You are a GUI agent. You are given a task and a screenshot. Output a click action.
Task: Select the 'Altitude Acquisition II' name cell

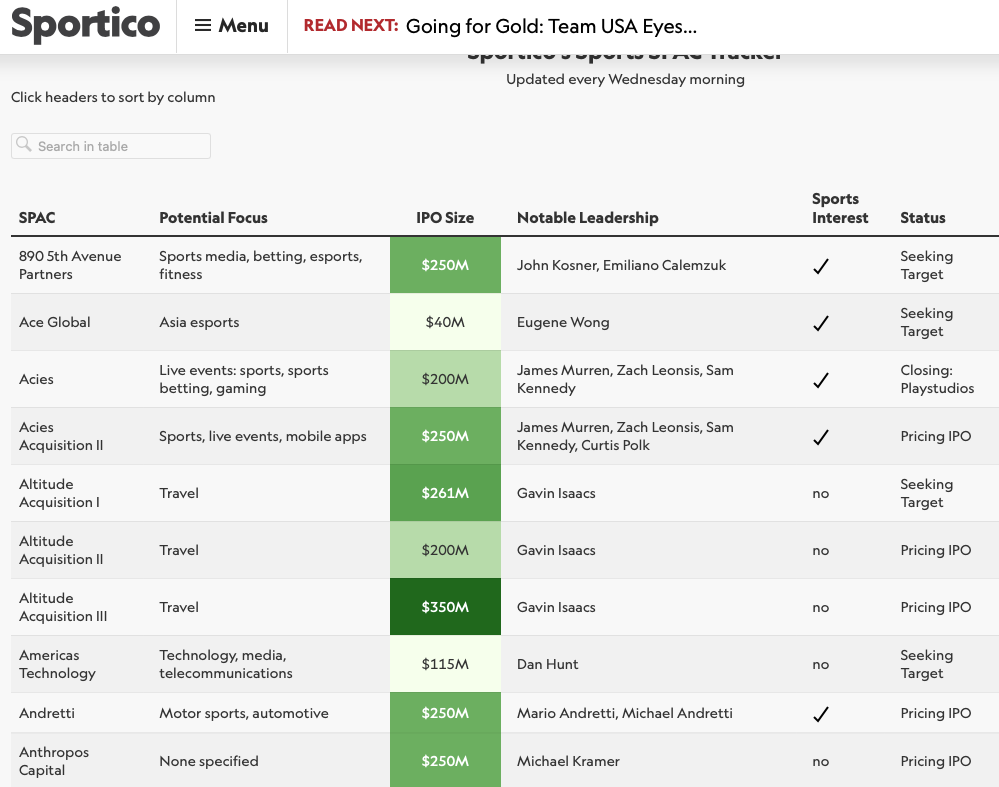coord(61,550)
